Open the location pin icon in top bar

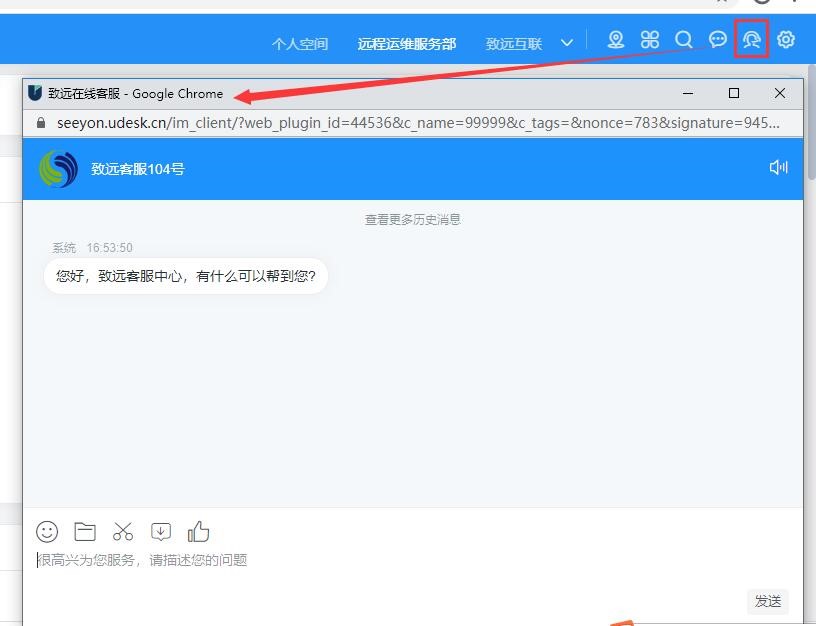pos(616,40)
